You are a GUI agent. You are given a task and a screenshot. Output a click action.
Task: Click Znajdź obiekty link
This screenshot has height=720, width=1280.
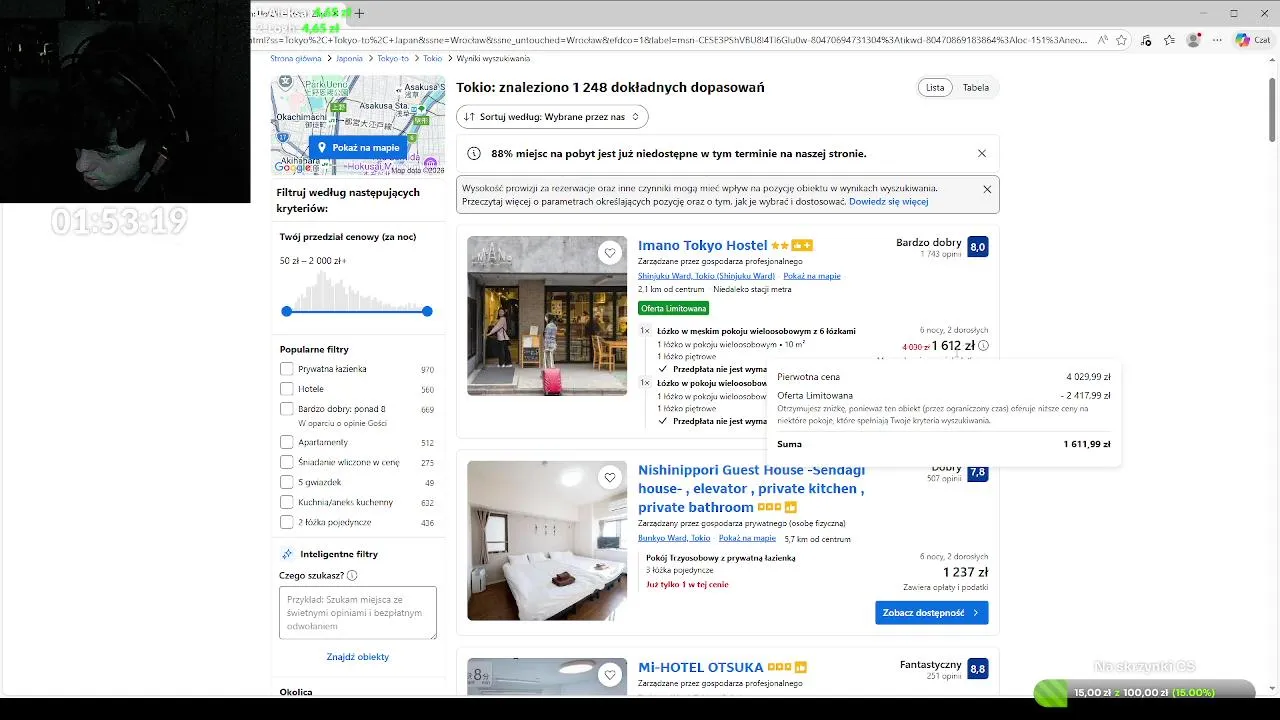357,657
